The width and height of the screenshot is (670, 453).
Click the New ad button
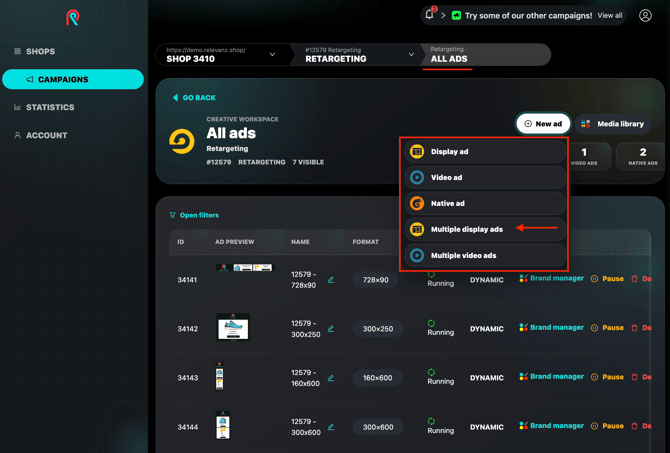point(543,124)
